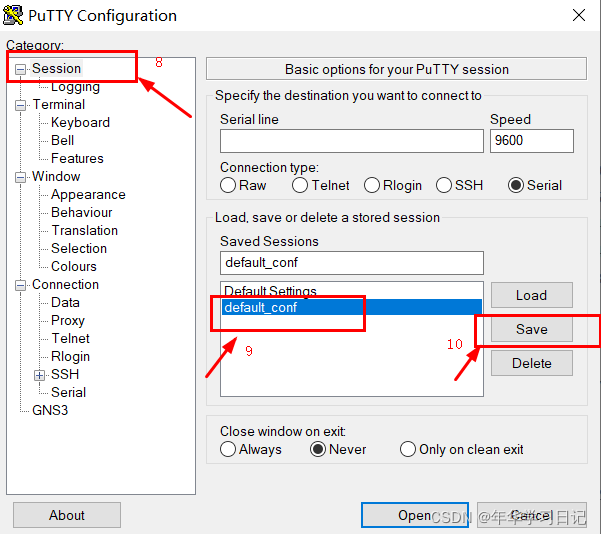Image resolution: width=602 pixels, height=535 pixels.
Task: Open the Rlogin category in the tree
Action: pyautogui.click(x=70, y=356)
